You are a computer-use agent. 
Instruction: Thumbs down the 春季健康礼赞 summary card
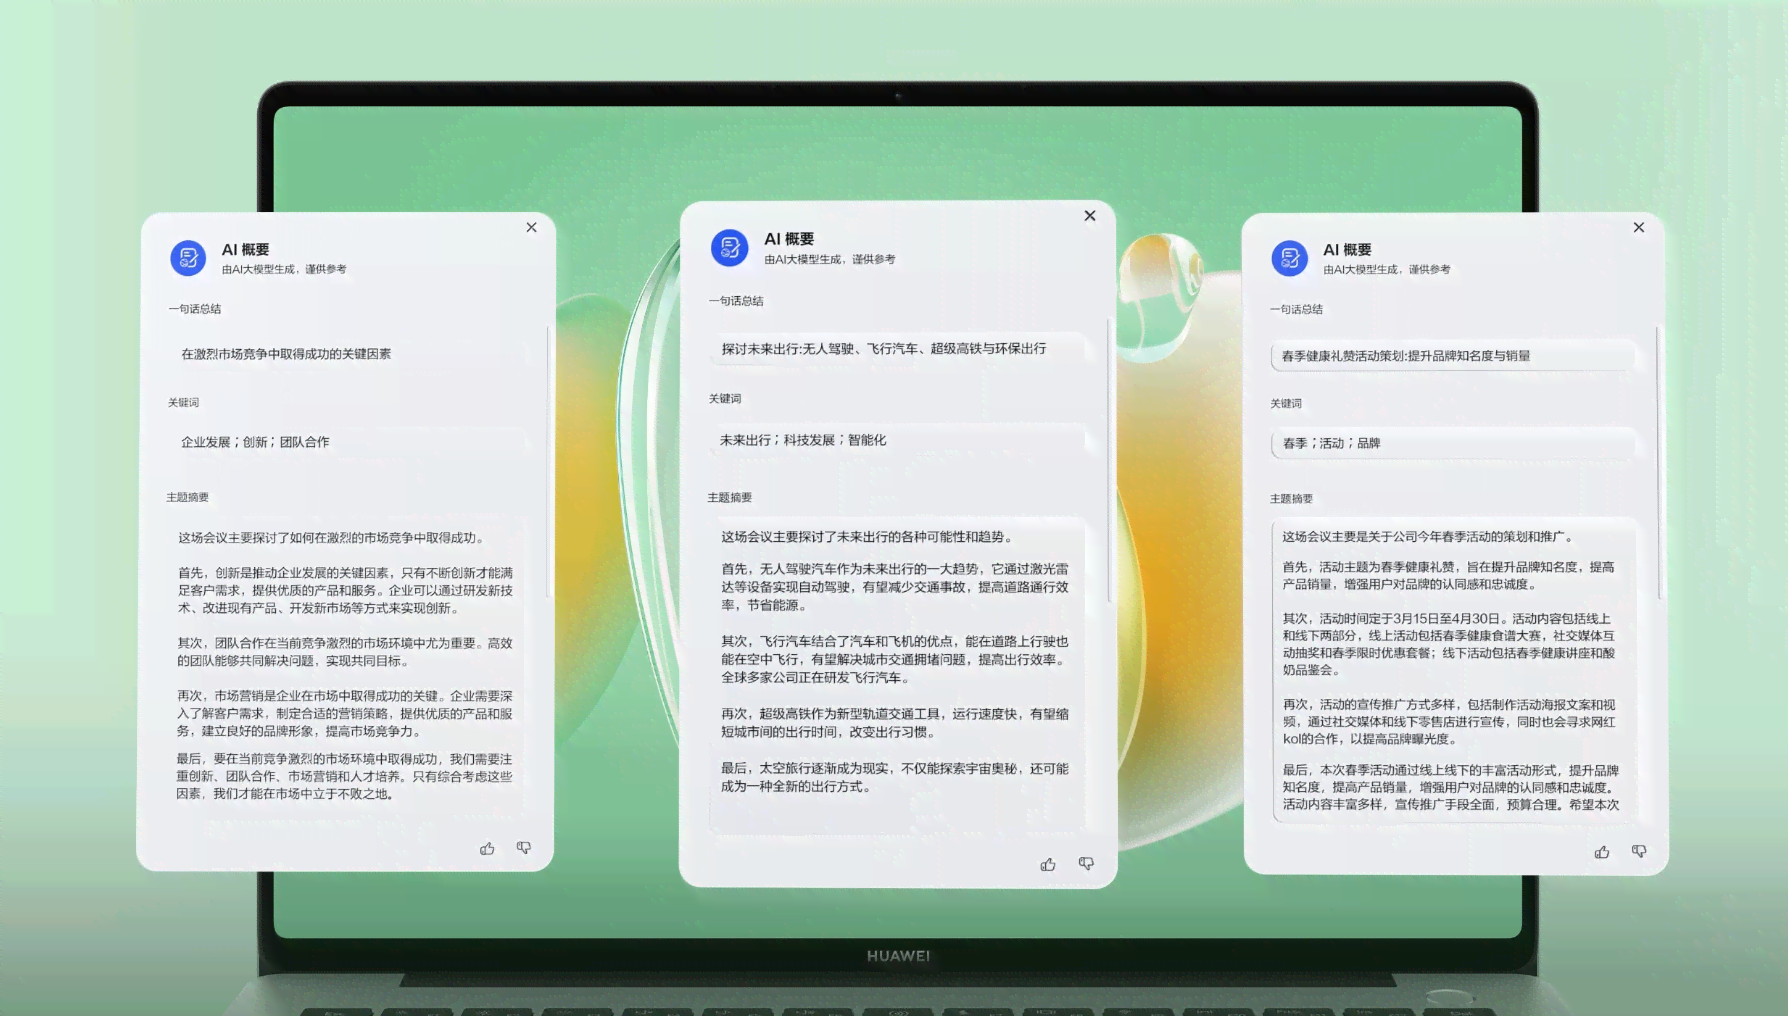(x=1639, y=851)
